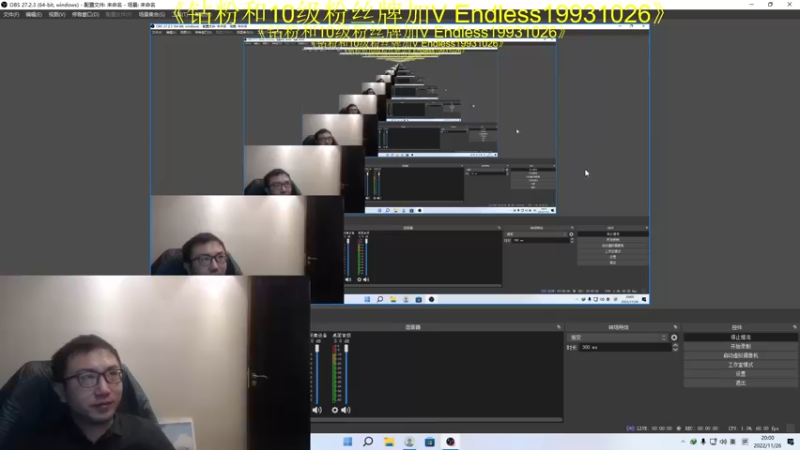
Task: Click the green security tray icon
Action: coord(693,441)
